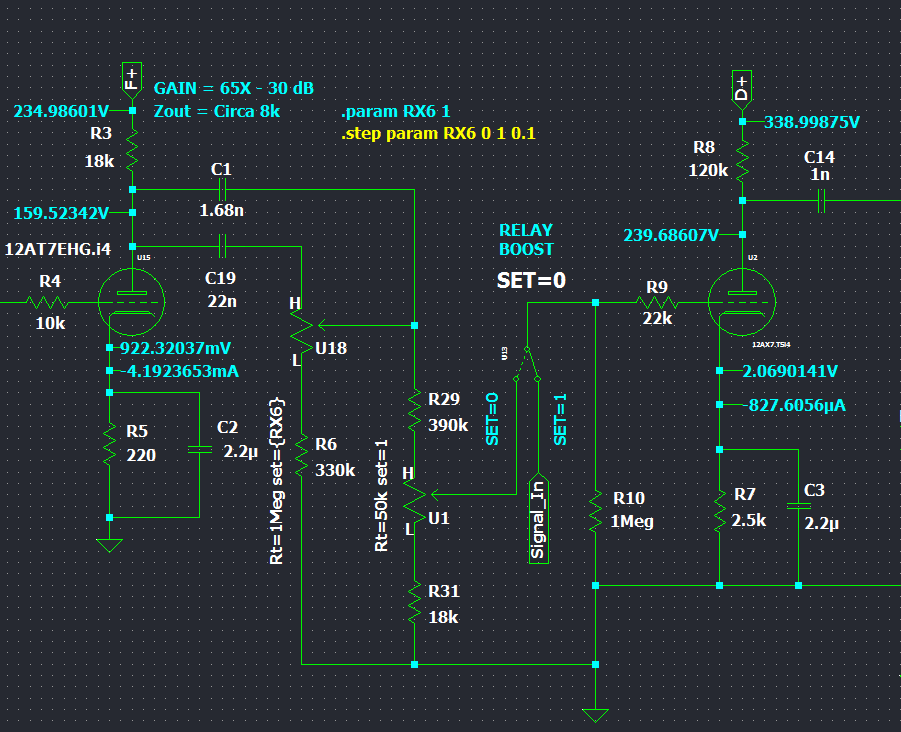The image size is (901, 732).
Task: Select the 12AX7 triode tube U2
Action: [742, 300]
